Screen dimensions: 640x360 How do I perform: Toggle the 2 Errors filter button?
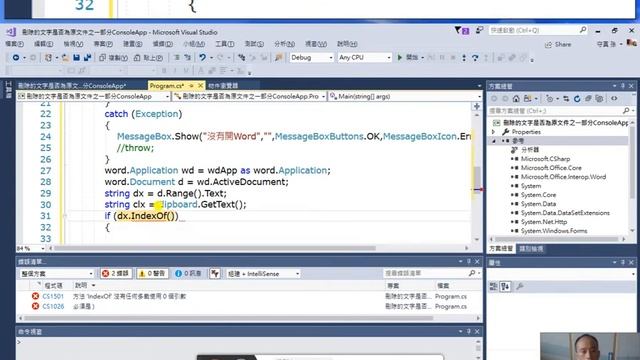tap(116, 273)
